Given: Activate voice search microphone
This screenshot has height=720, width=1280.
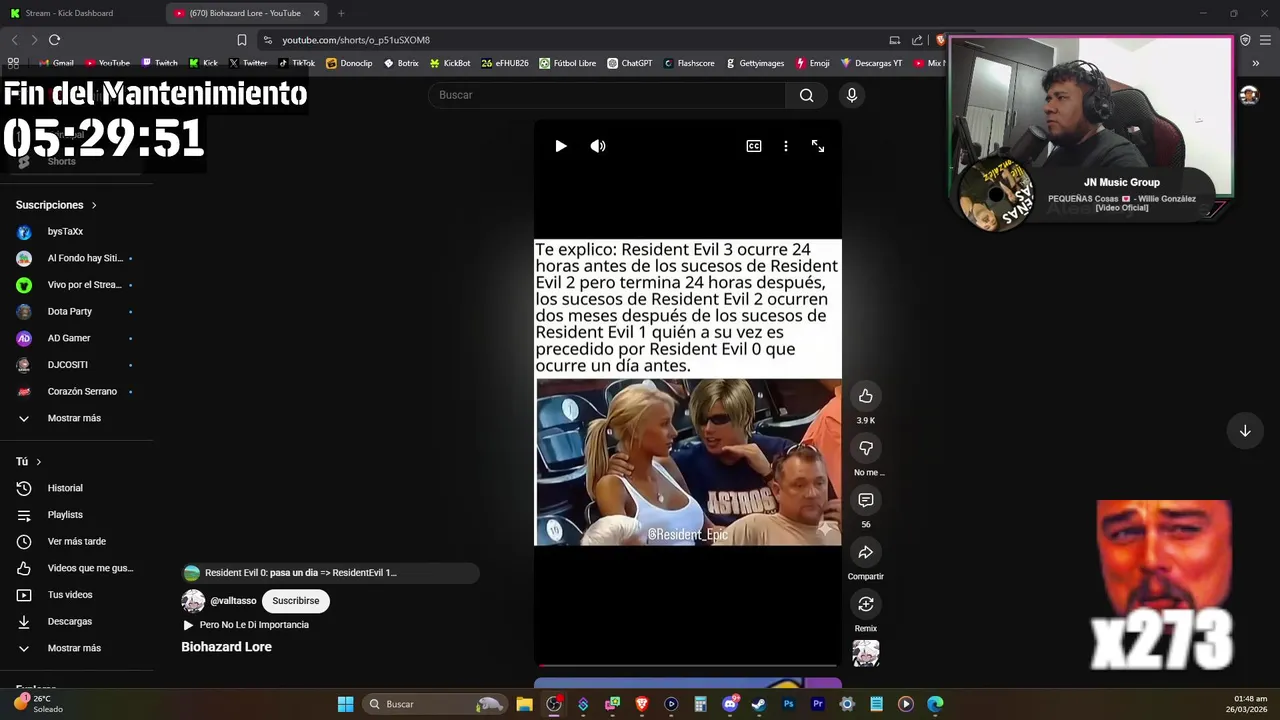Looking at the screenshot, I should (852, 95).
